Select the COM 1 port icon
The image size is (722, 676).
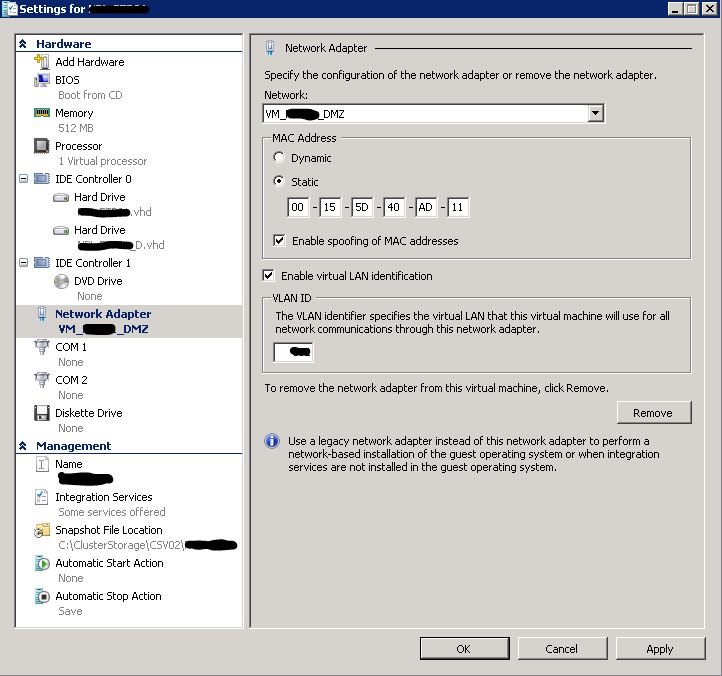pos(42,347)
